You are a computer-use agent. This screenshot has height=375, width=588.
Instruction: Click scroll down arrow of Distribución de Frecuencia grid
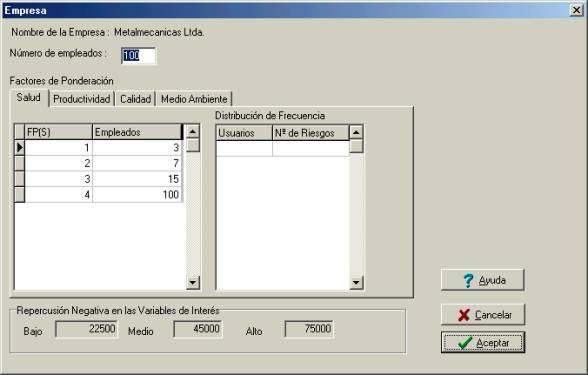point(356,282)
